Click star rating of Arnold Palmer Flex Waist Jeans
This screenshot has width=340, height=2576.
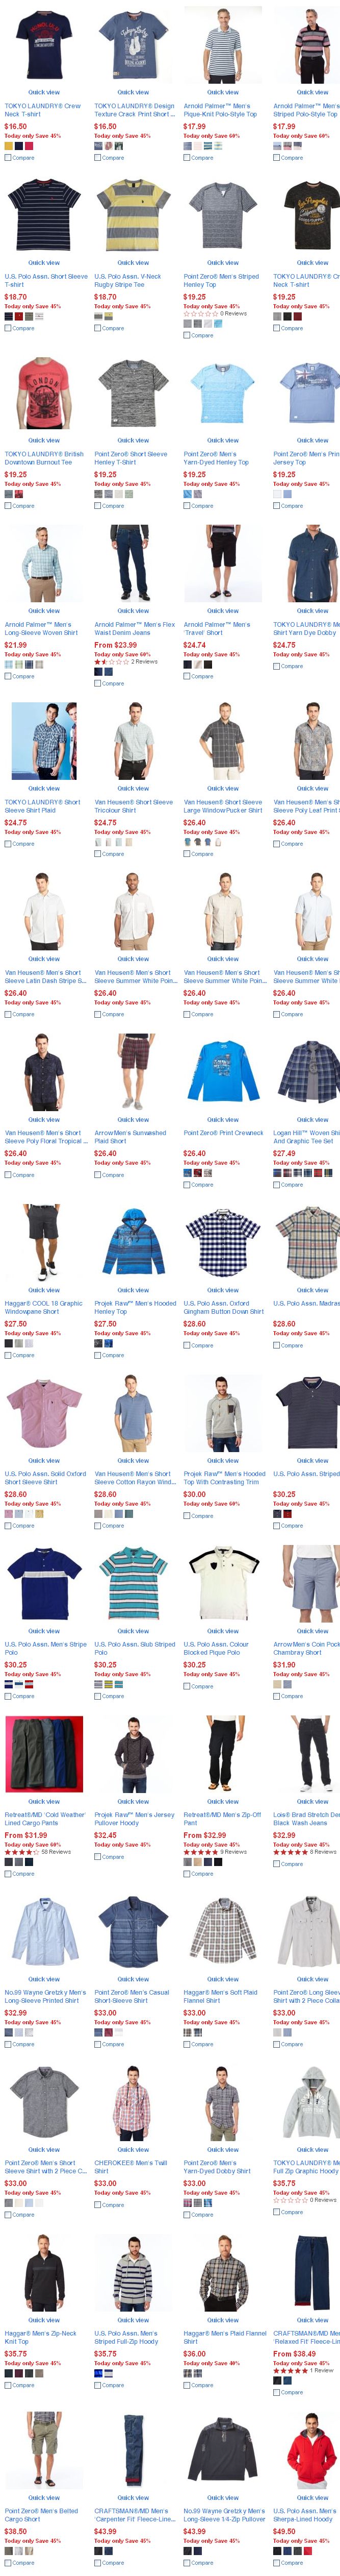click(111, 662)
